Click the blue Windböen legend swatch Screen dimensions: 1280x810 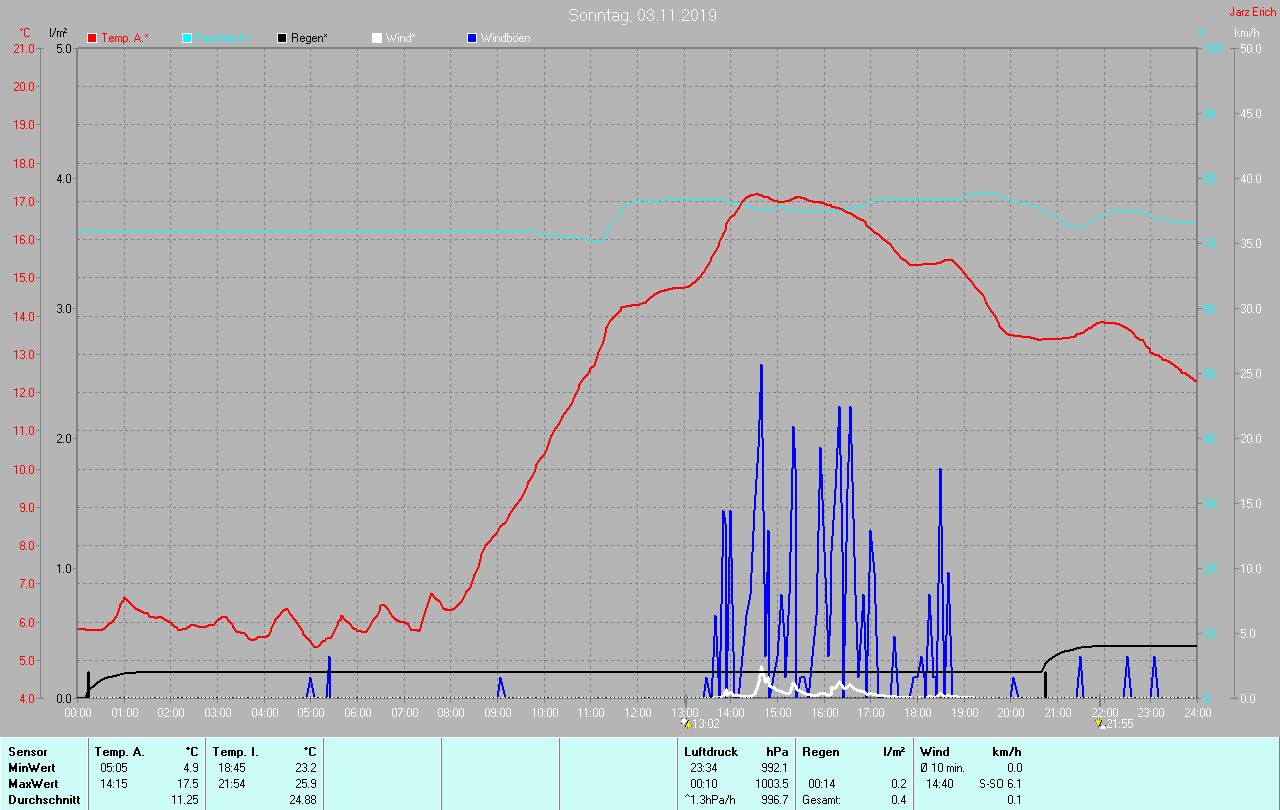pos(472,38)
